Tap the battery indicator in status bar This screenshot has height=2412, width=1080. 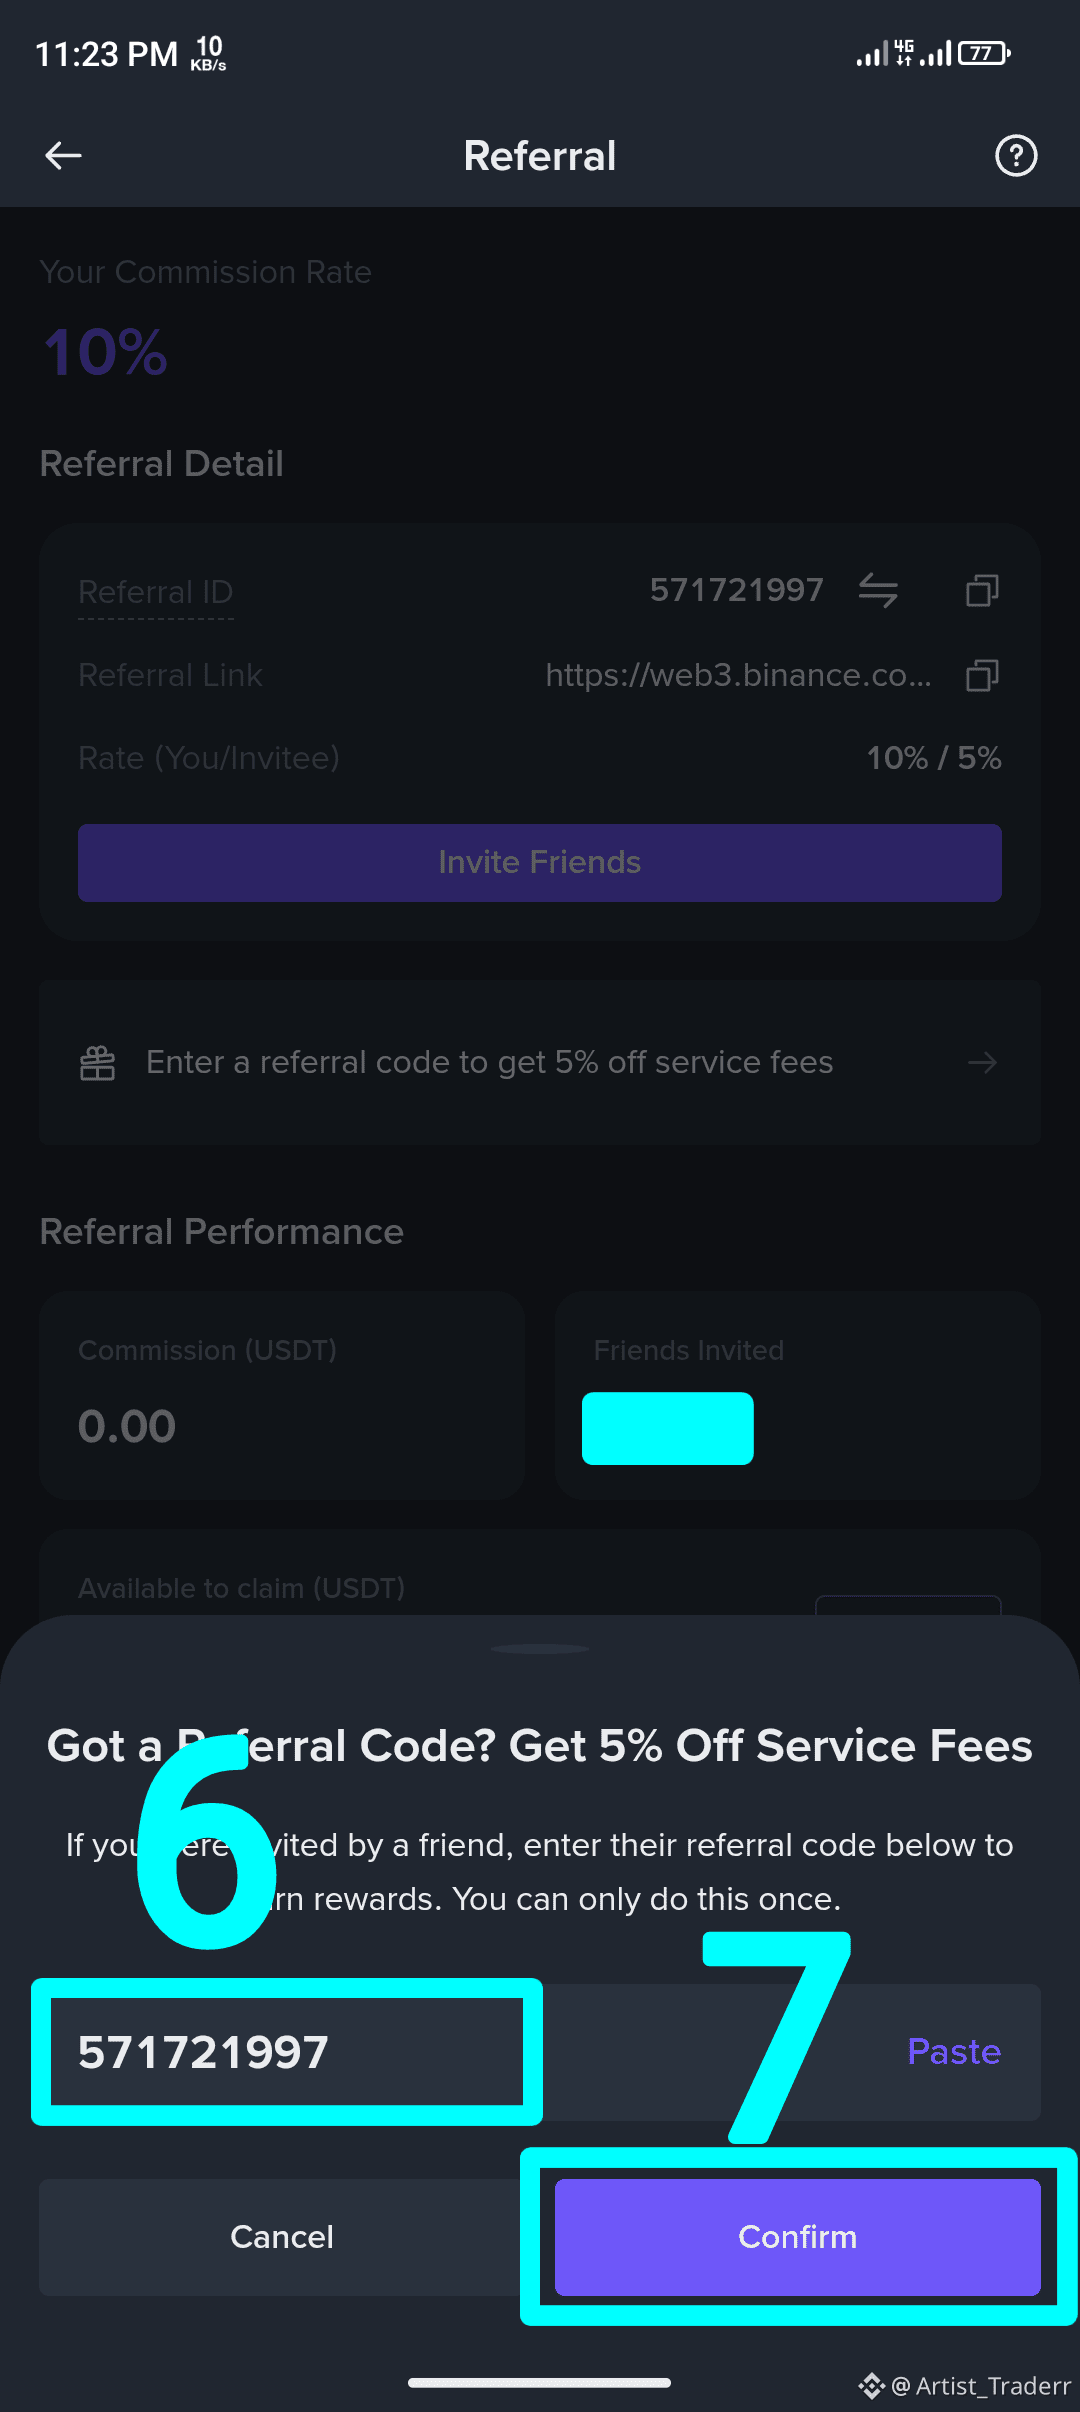[x=985, y=53]
